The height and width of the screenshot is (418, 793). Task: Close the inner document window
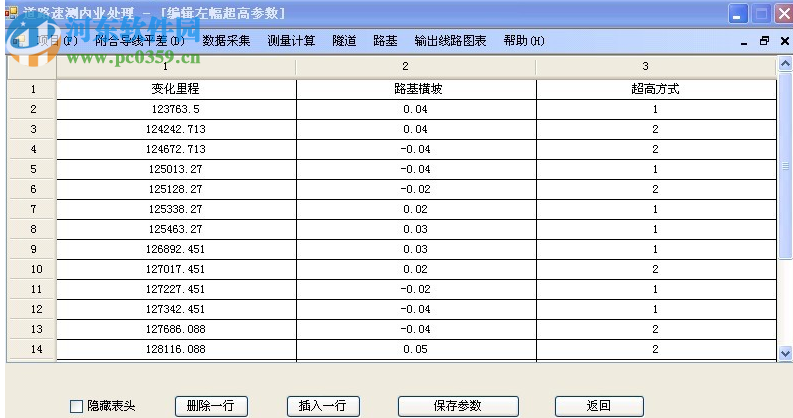pos(784,41)
